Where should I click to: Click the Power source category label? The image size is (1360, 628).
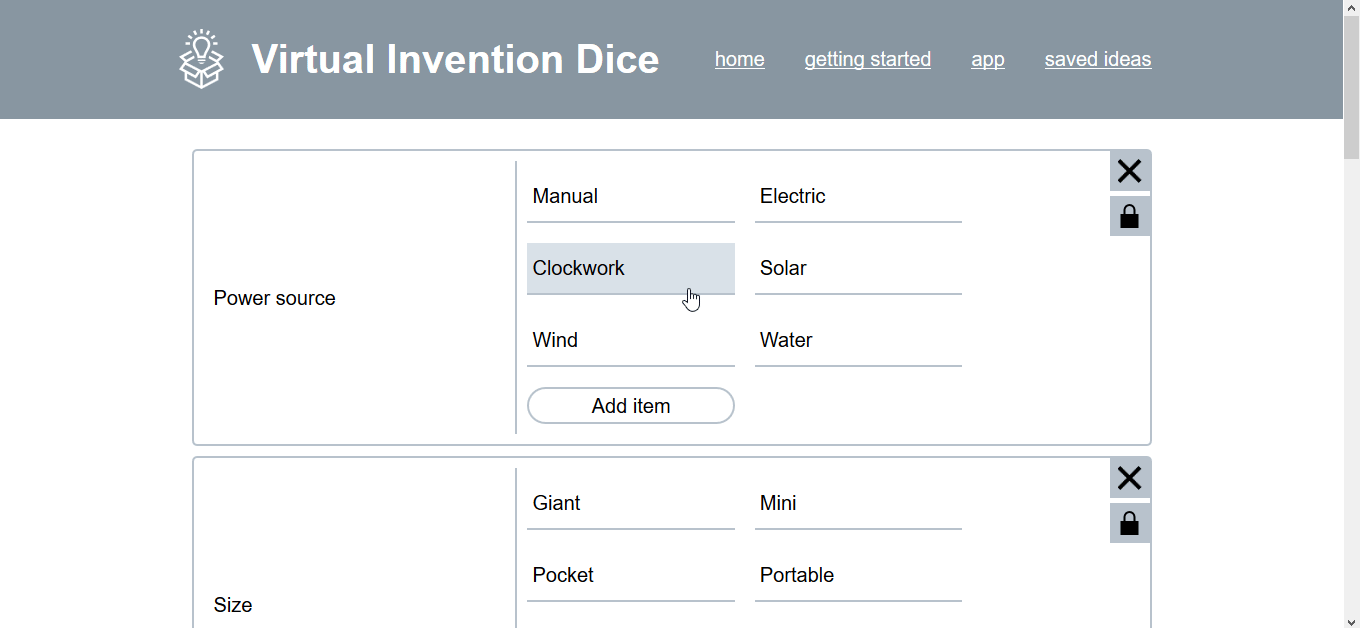click(x=275, y=298)
